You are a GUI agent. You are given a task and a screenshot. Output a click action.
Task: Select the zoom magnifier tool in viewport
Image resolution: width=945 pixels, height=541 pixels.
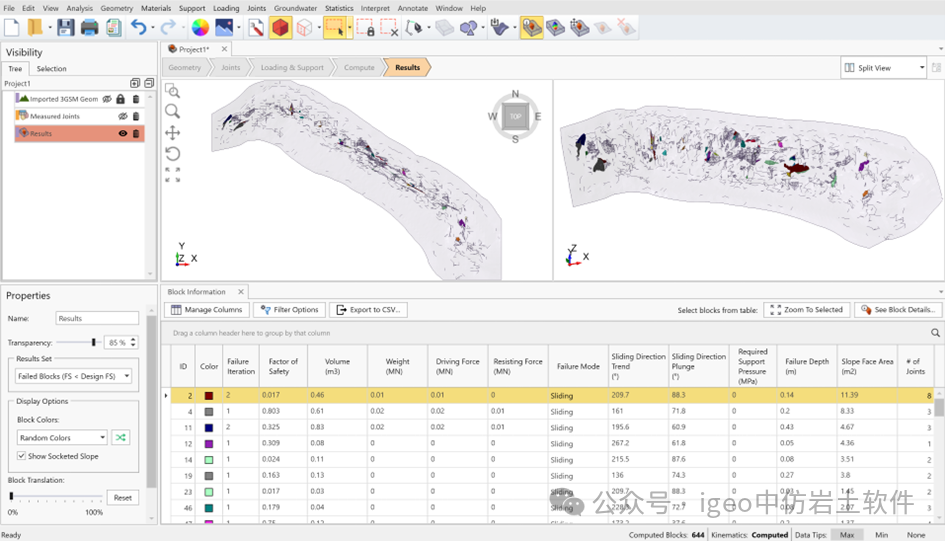click(172, 111)
